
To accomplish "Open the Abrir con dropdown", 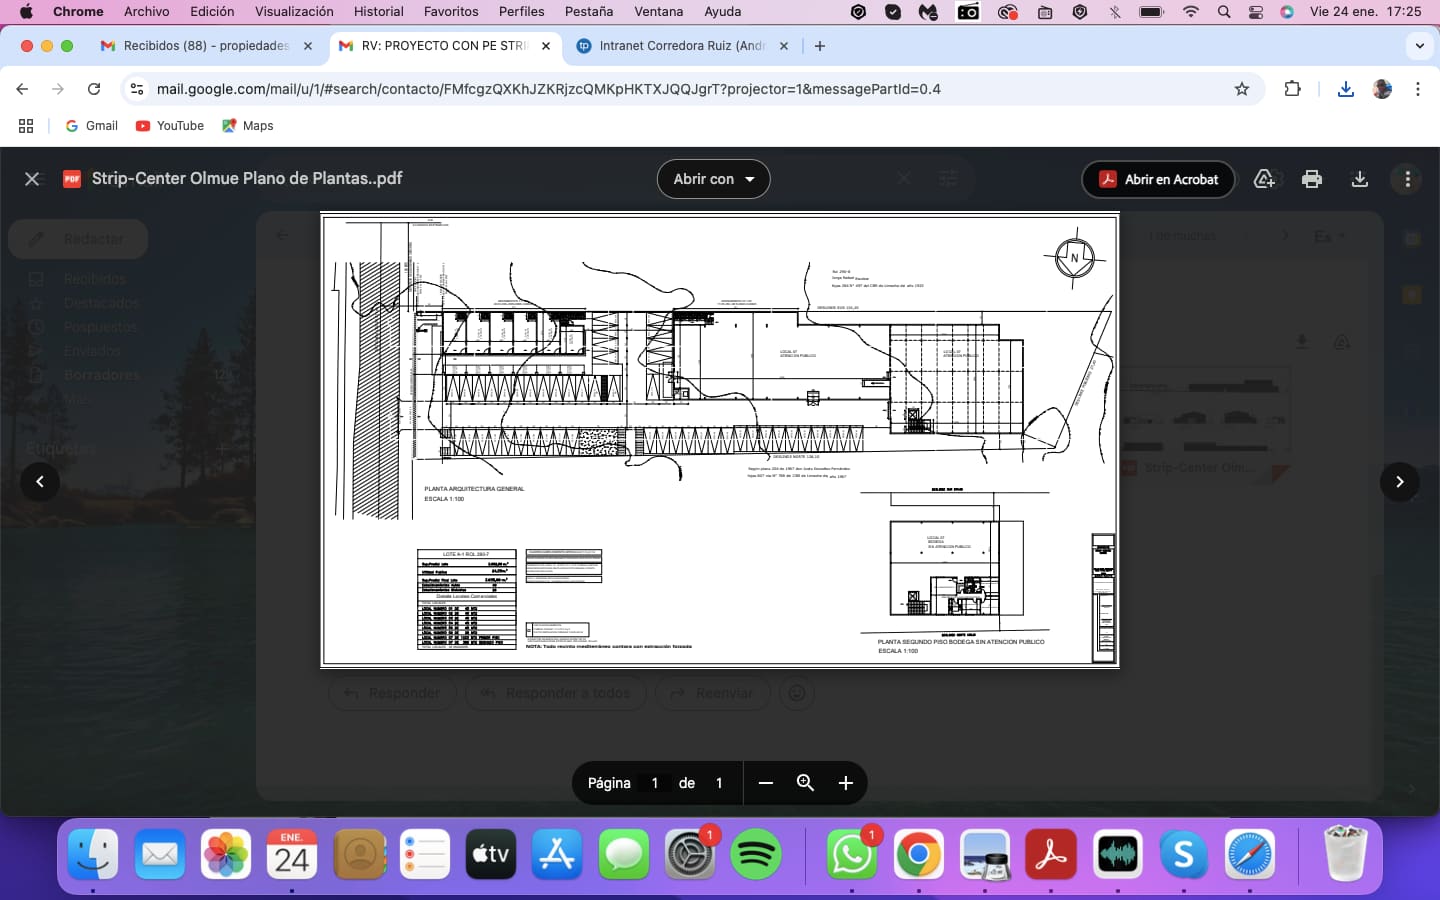I will (x=713, y=179).
